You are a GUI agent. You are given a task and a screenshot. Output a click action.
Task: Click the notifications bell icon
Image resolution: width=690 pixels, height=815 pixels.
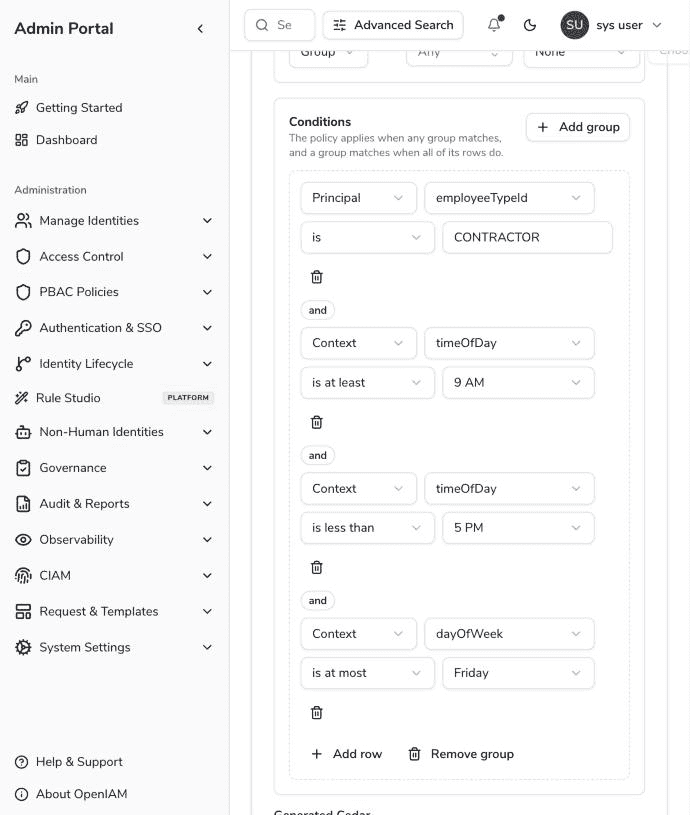[494, 25]
